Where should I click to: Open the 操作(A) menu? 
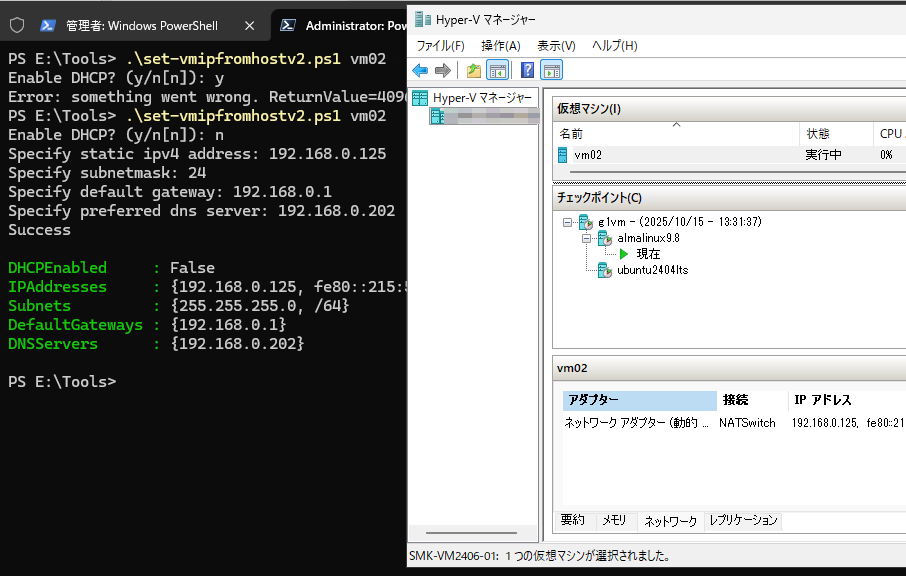tap(500, 46)
